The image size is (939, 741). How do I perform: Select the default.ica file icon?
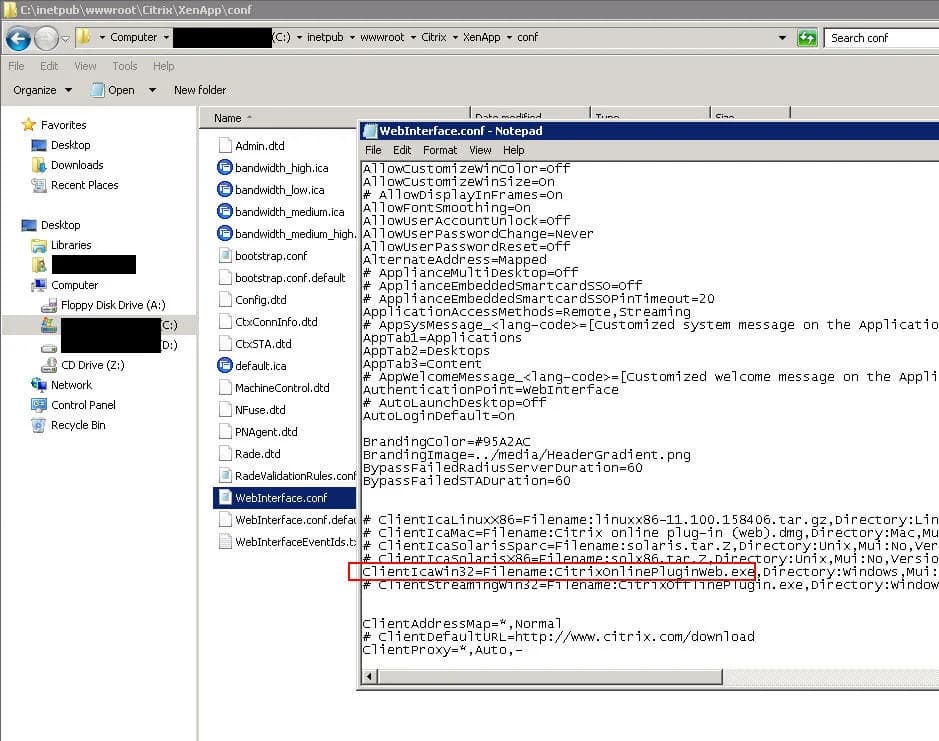click(225, 365)
